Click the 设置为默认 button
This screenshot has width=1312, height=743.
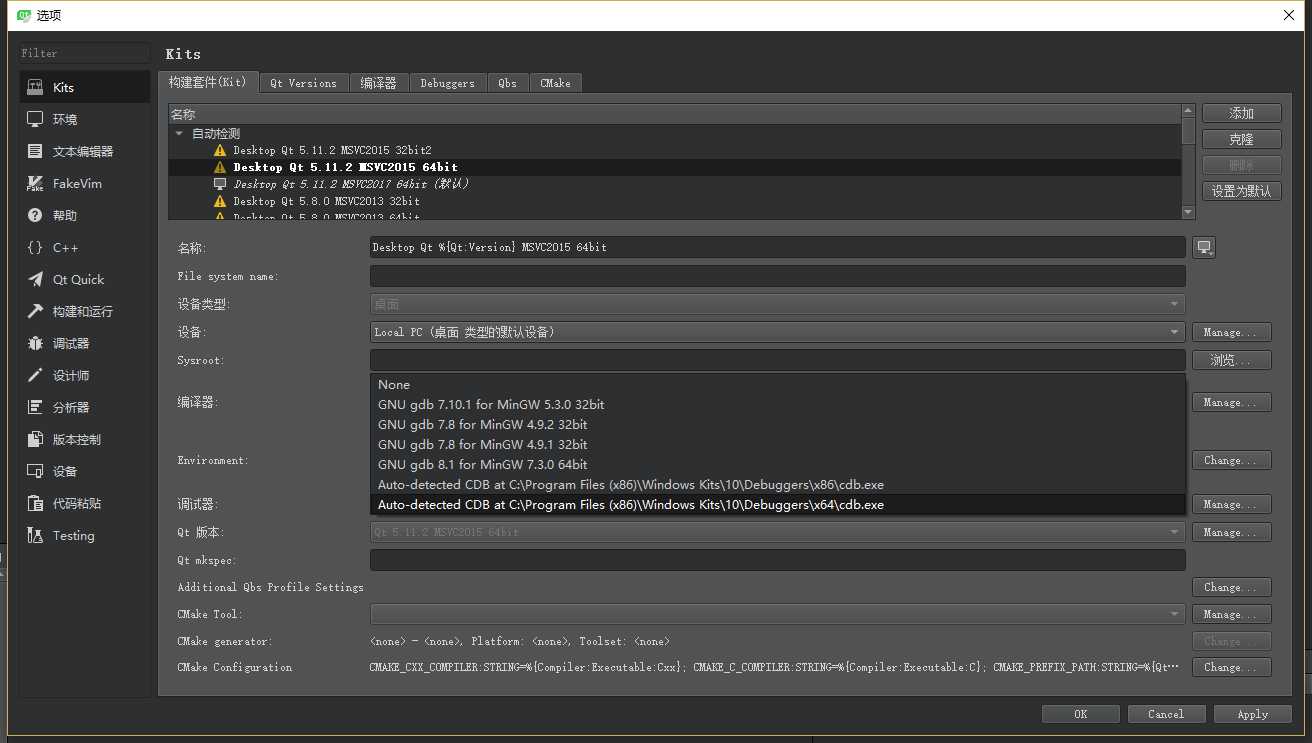tap(1241, 191)
